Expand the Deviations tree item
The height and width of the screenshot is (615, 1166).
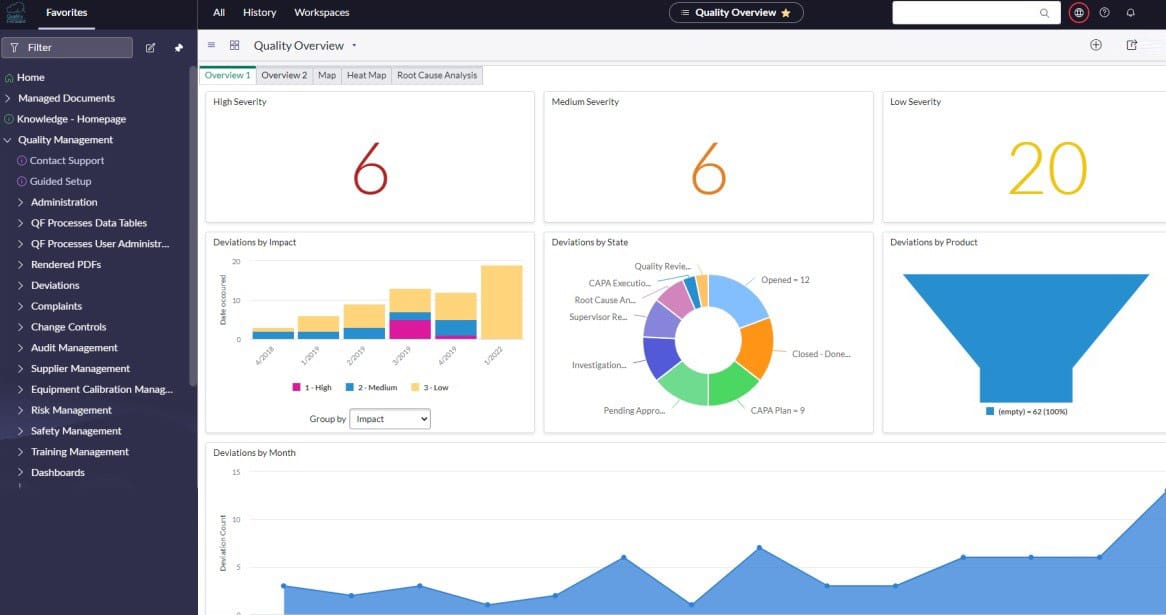(20, 286)
